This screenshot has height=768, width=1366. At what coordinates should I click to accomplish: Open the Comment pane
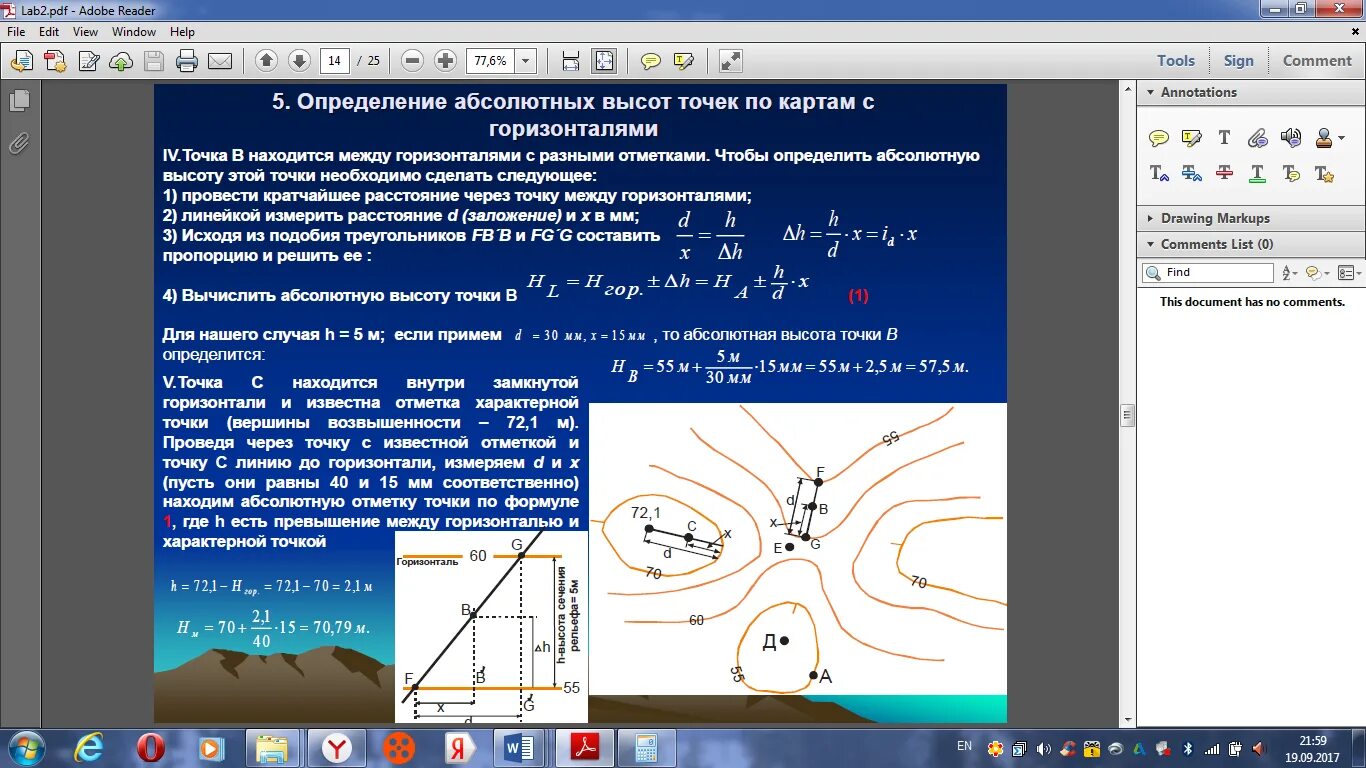(1317, 61)
